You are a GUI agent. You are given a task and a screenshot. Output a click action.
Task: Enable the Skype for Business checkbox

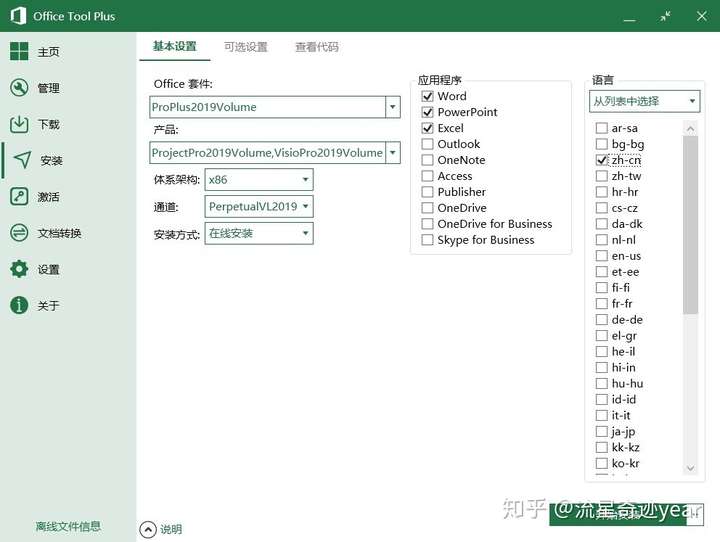point(428,240)
